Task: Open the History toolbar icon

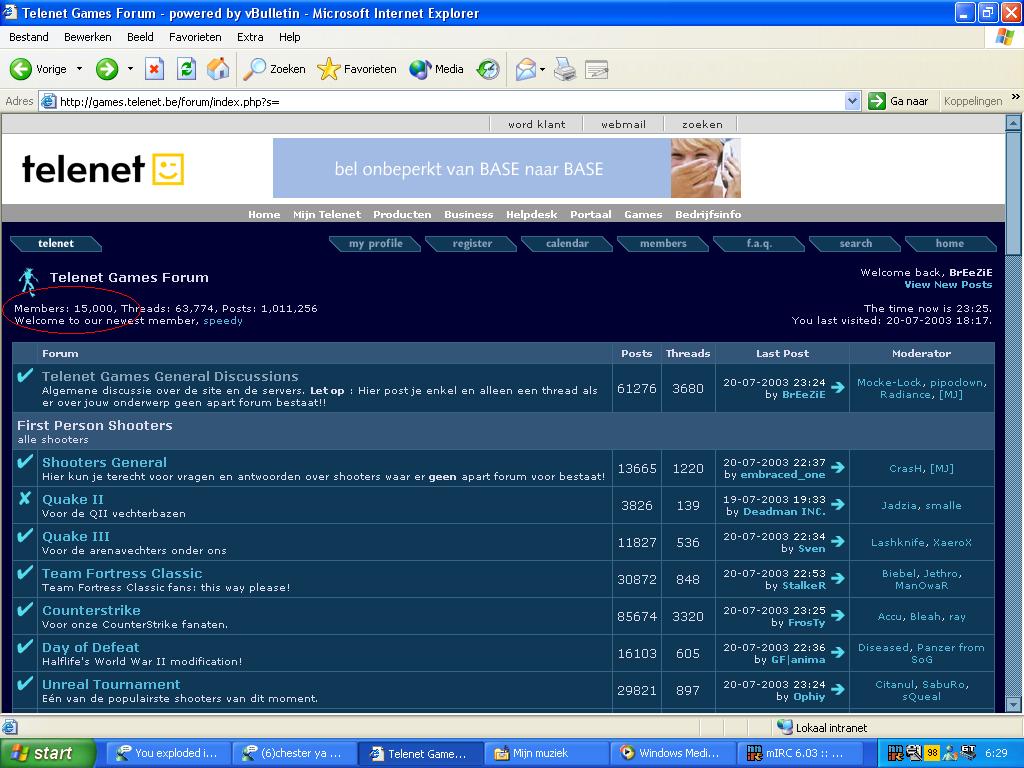Action: 488,69
